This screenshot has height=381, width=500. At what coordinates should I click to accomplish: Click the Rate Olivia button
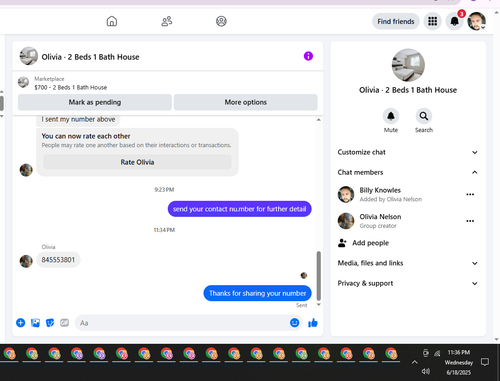[137, 162]
